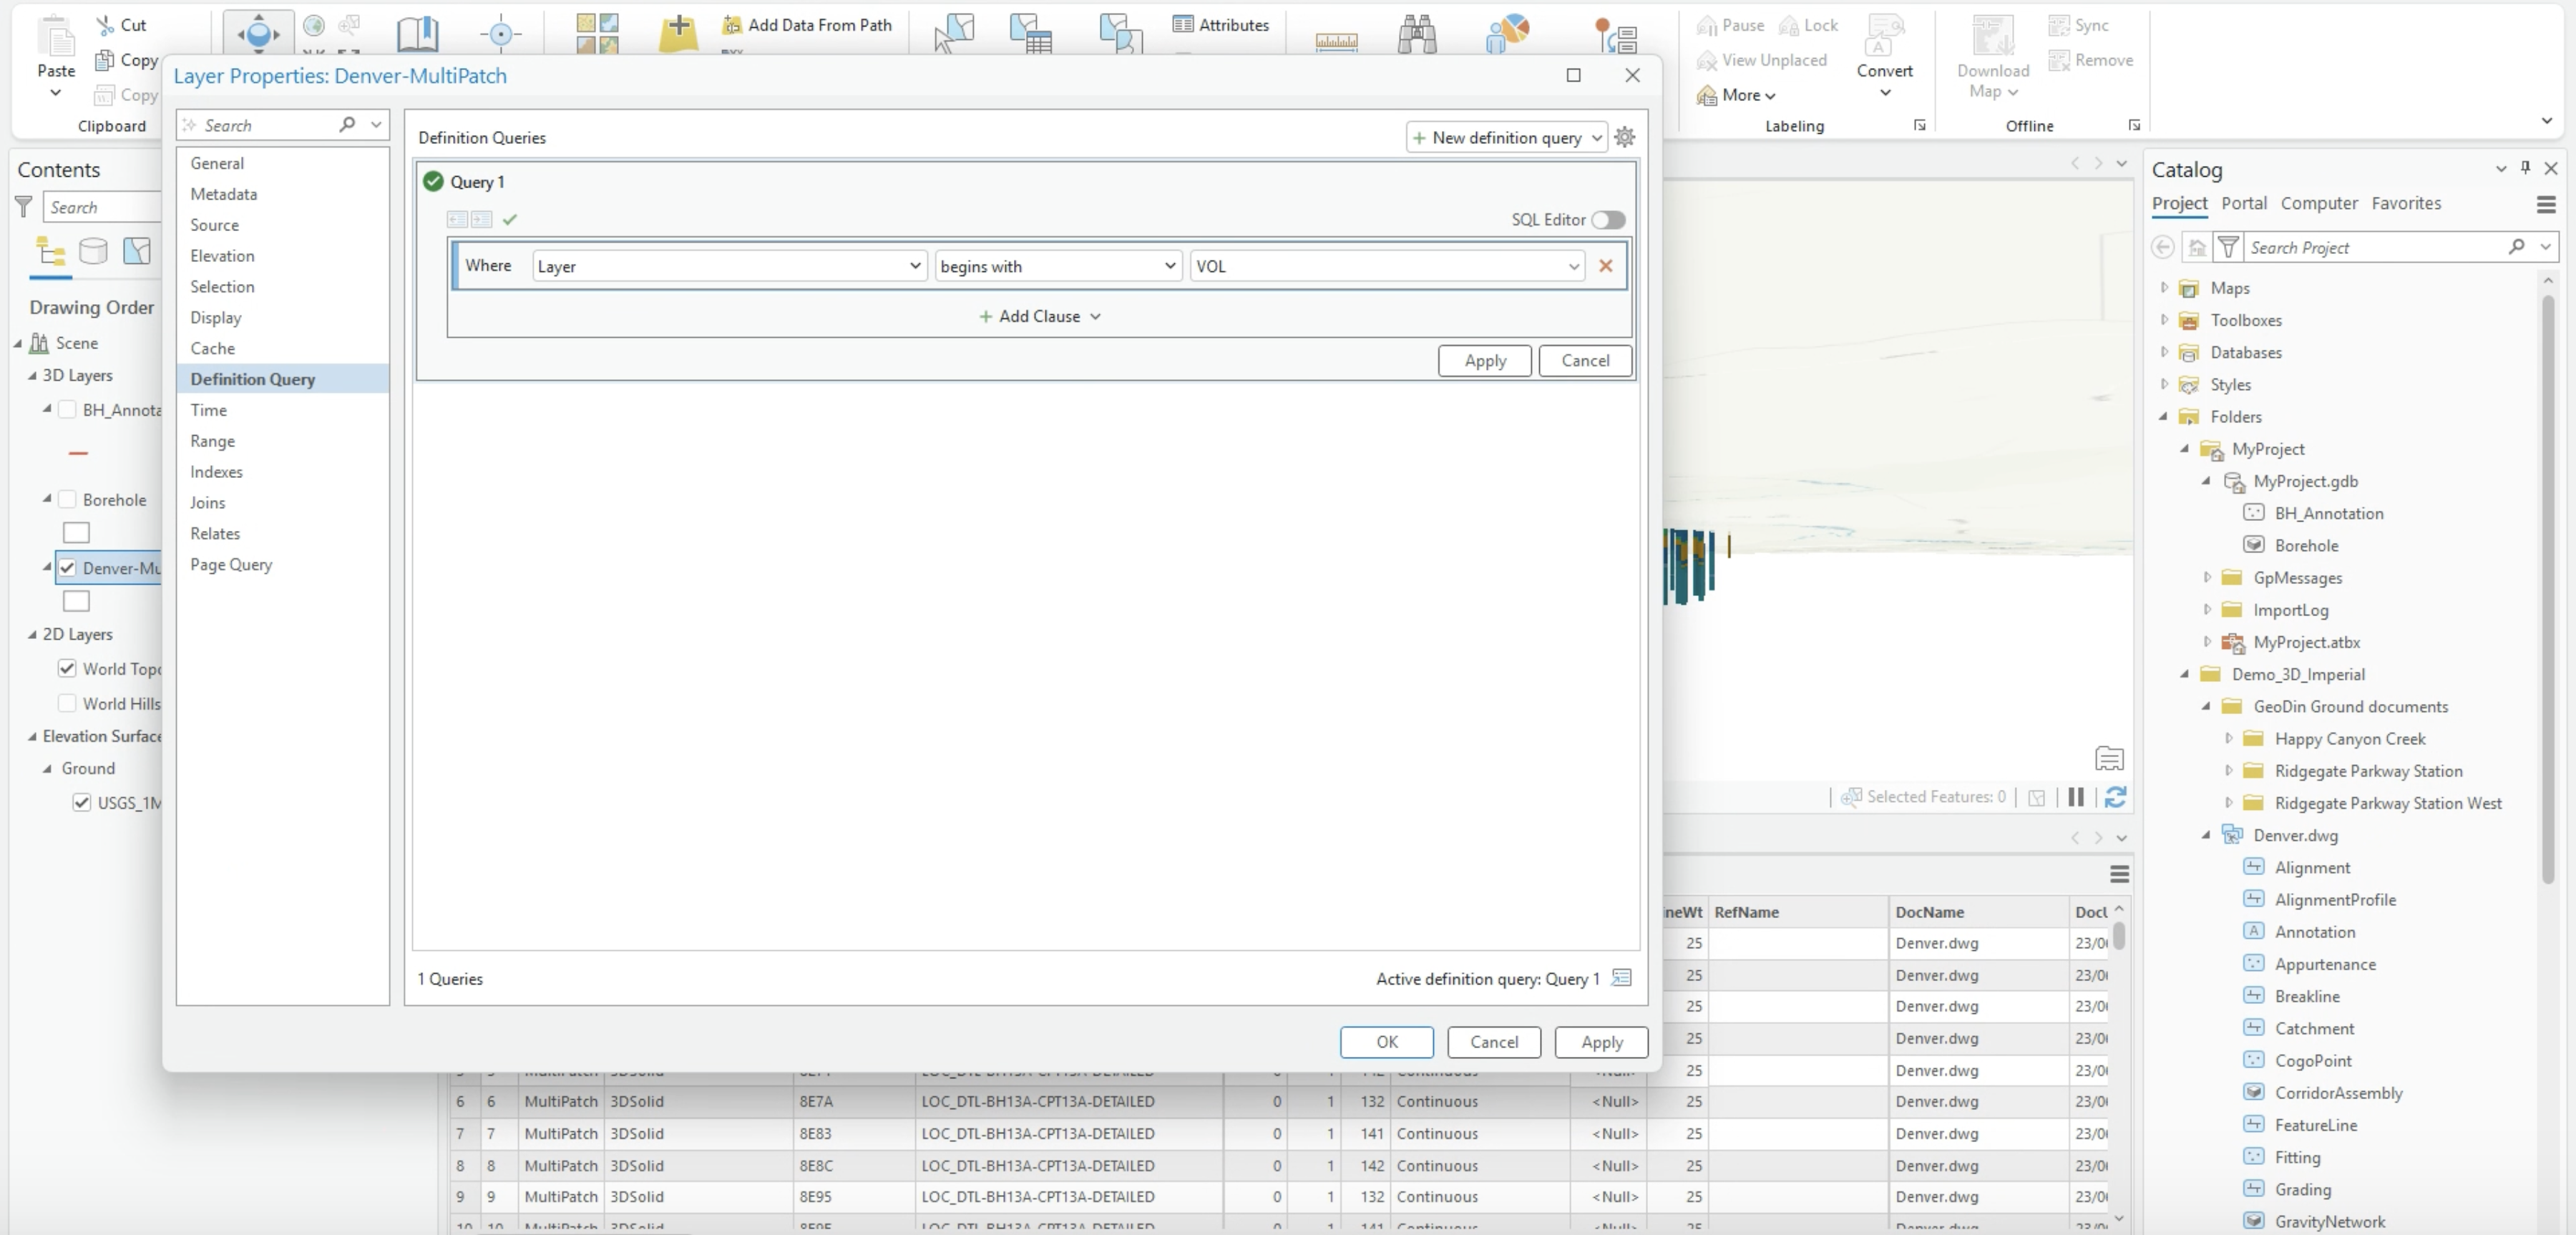The image size is (2576, 1235).
Task: Select the Explore navigation tool
Action: [258, 33]
